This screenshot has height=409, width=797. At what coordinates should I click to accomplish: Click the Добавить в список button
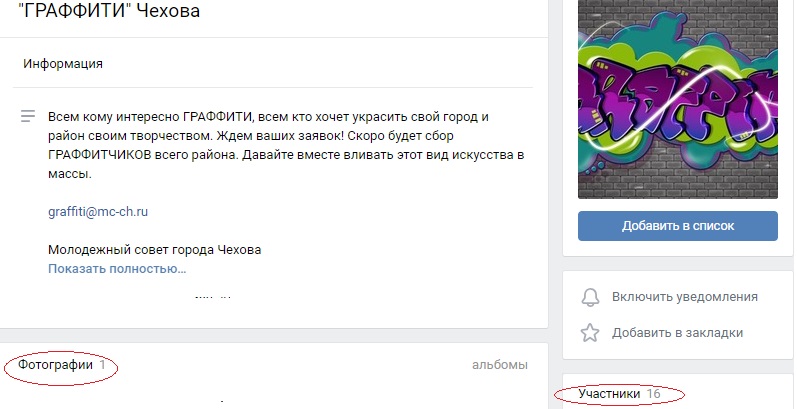678,226
